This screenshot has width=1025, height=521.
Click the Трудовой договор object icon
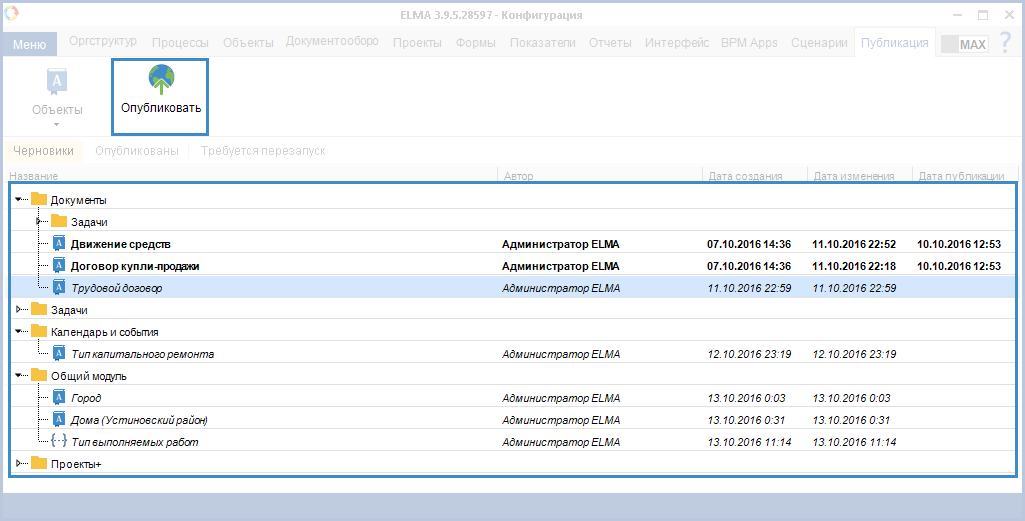59,287
